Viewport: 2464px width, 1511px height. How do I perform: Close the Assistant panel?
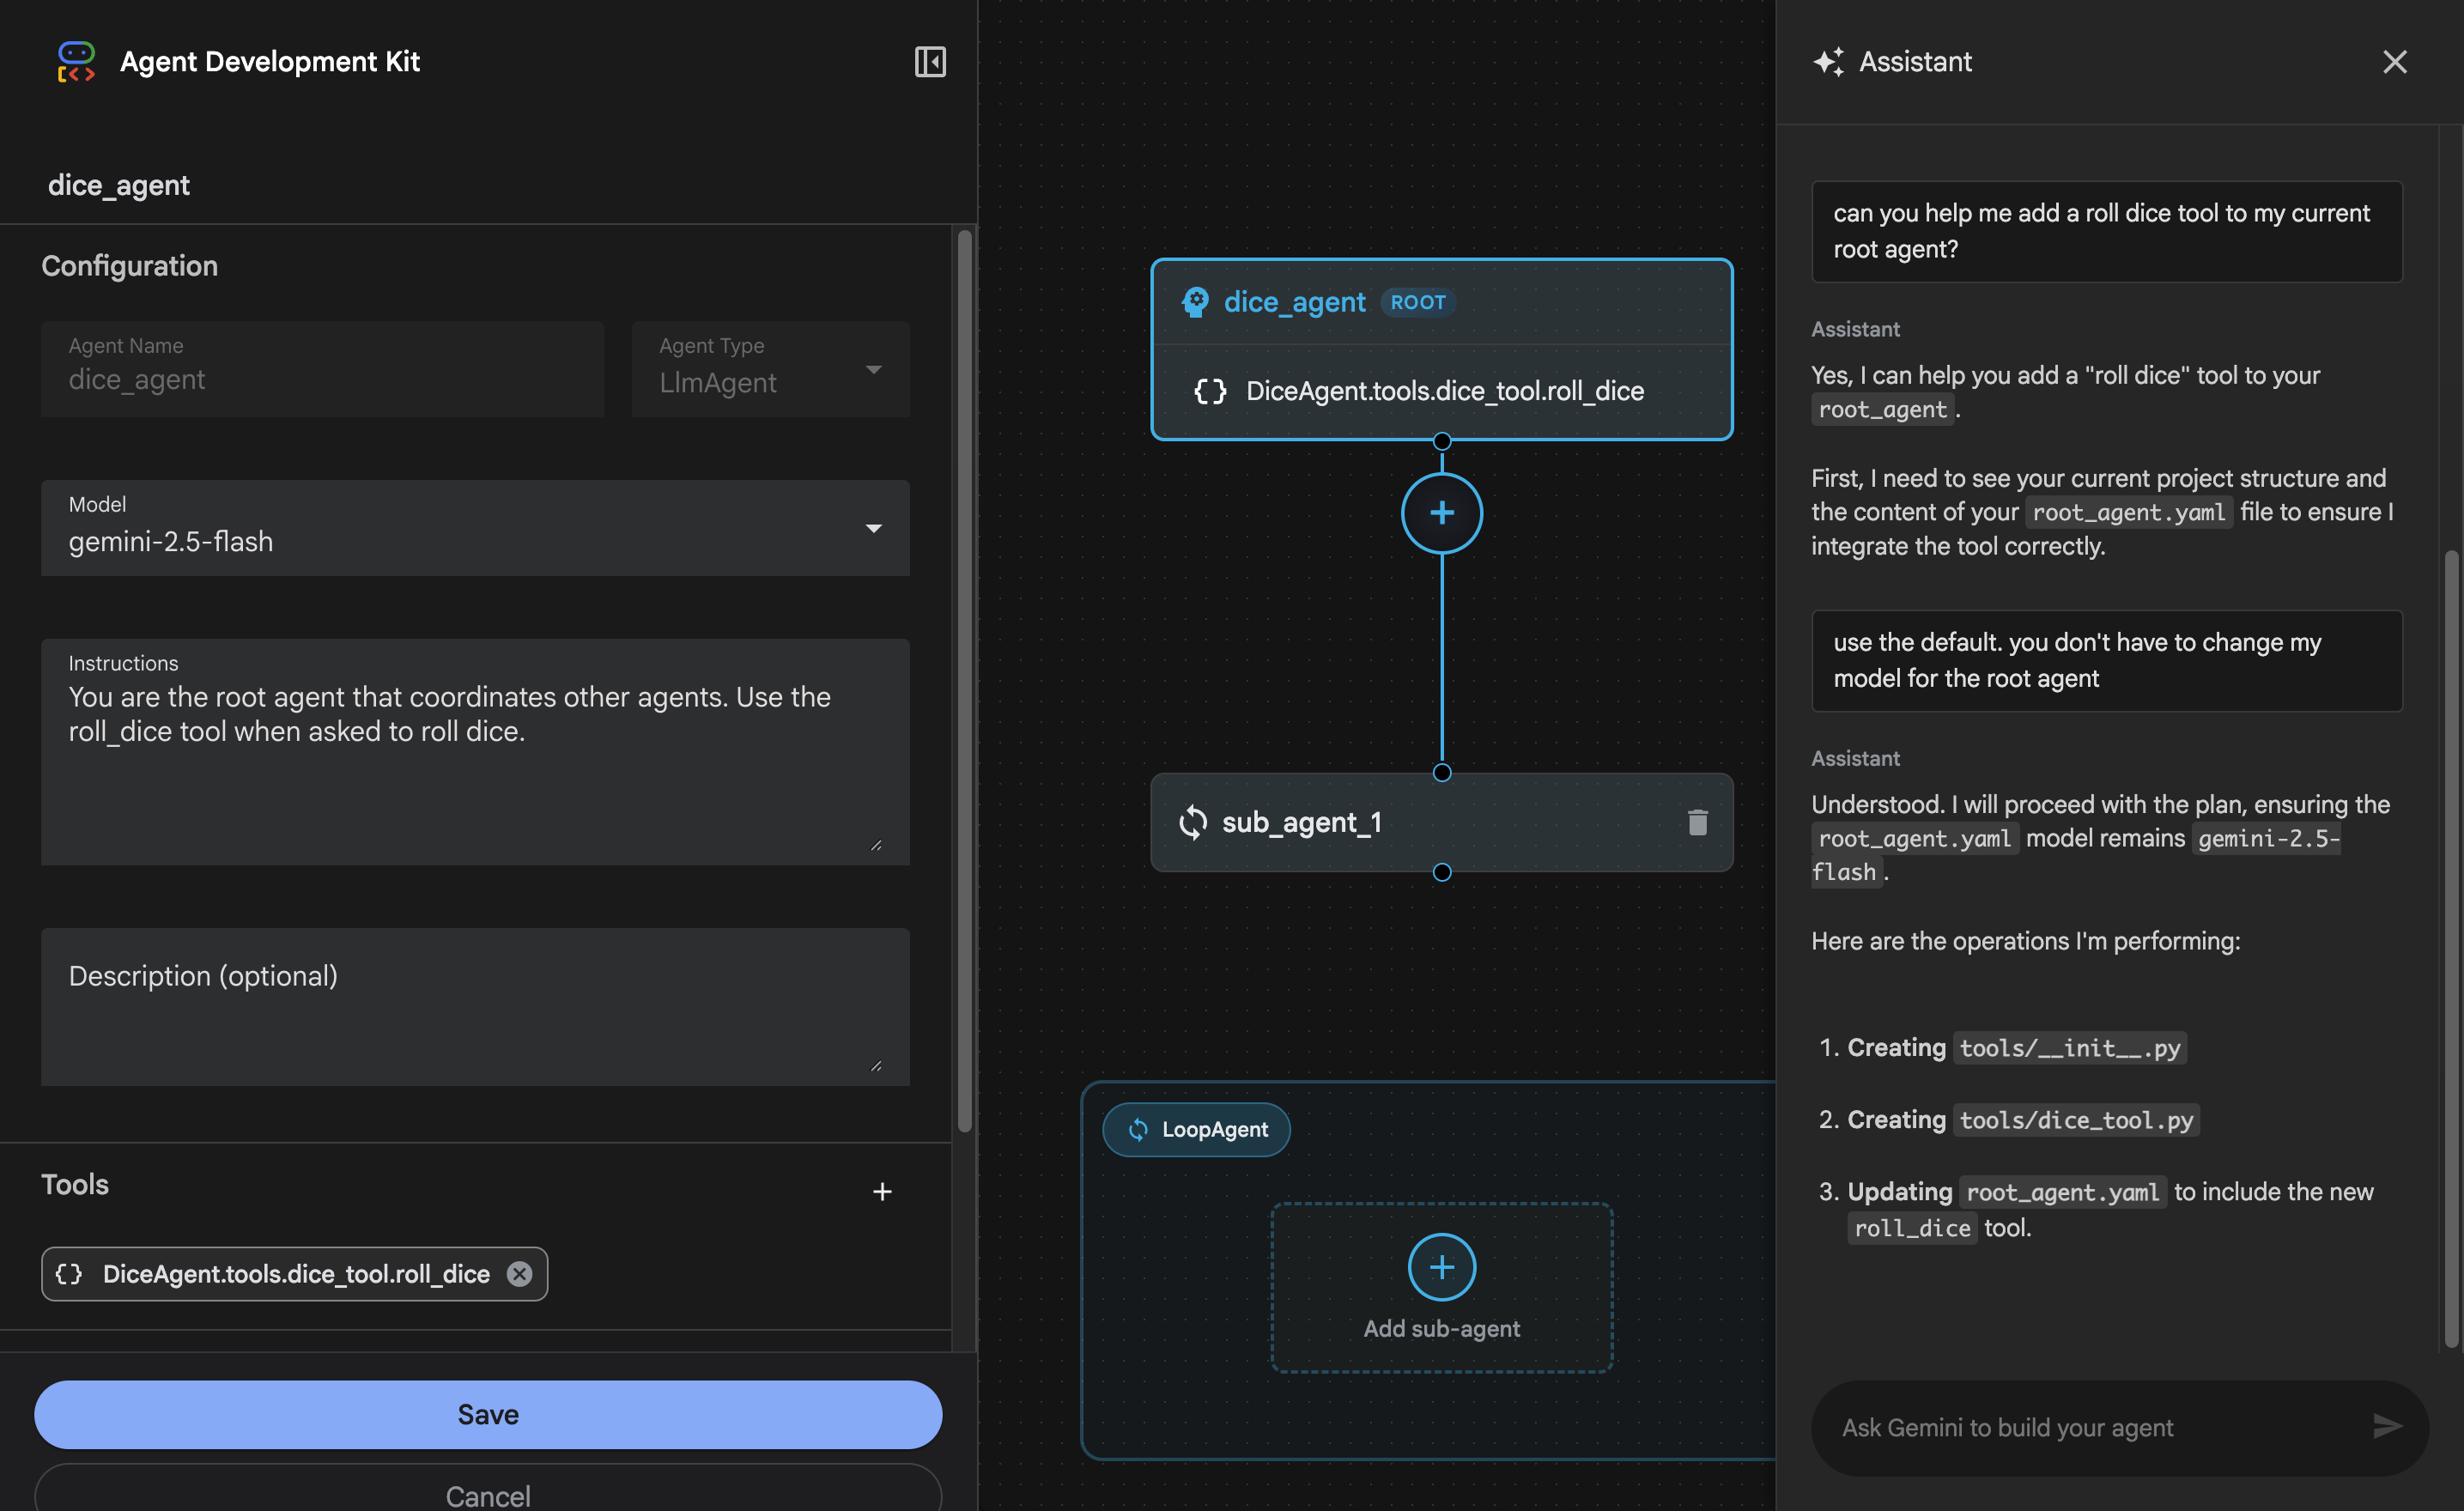point(2395,61)
